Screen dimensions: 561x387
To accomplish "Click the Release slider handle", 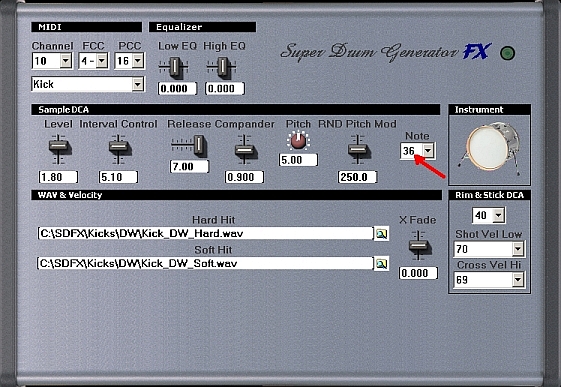I will (x=200, y=144).
